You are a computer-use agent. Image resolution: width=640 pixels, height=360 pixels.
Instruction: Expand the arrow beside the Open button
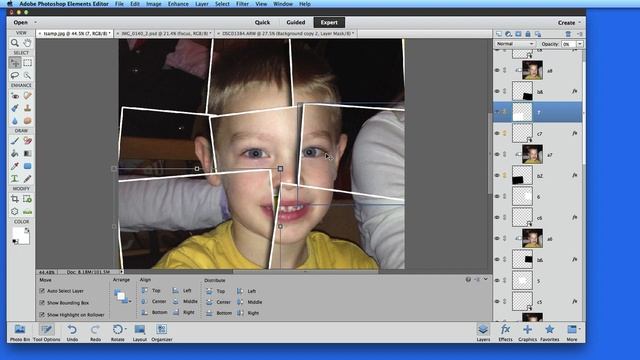pos(35,22)
